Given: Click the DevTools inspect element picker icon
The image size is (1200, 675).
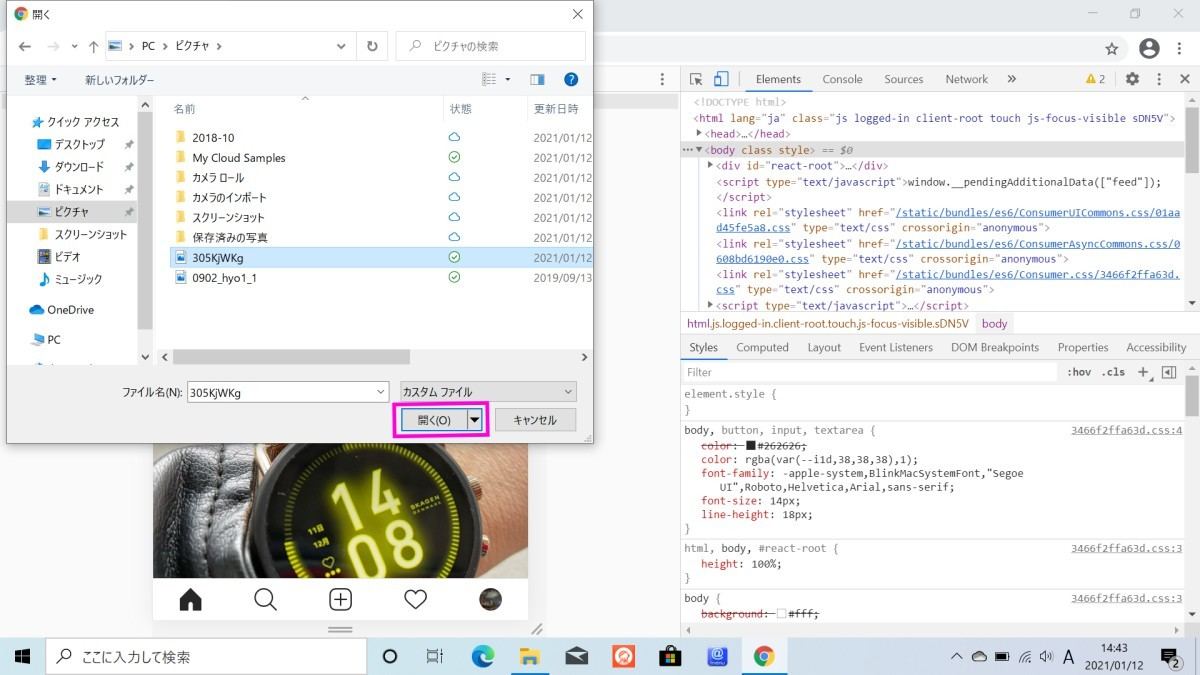Looking at the screenshot, I should coord(696,79).
